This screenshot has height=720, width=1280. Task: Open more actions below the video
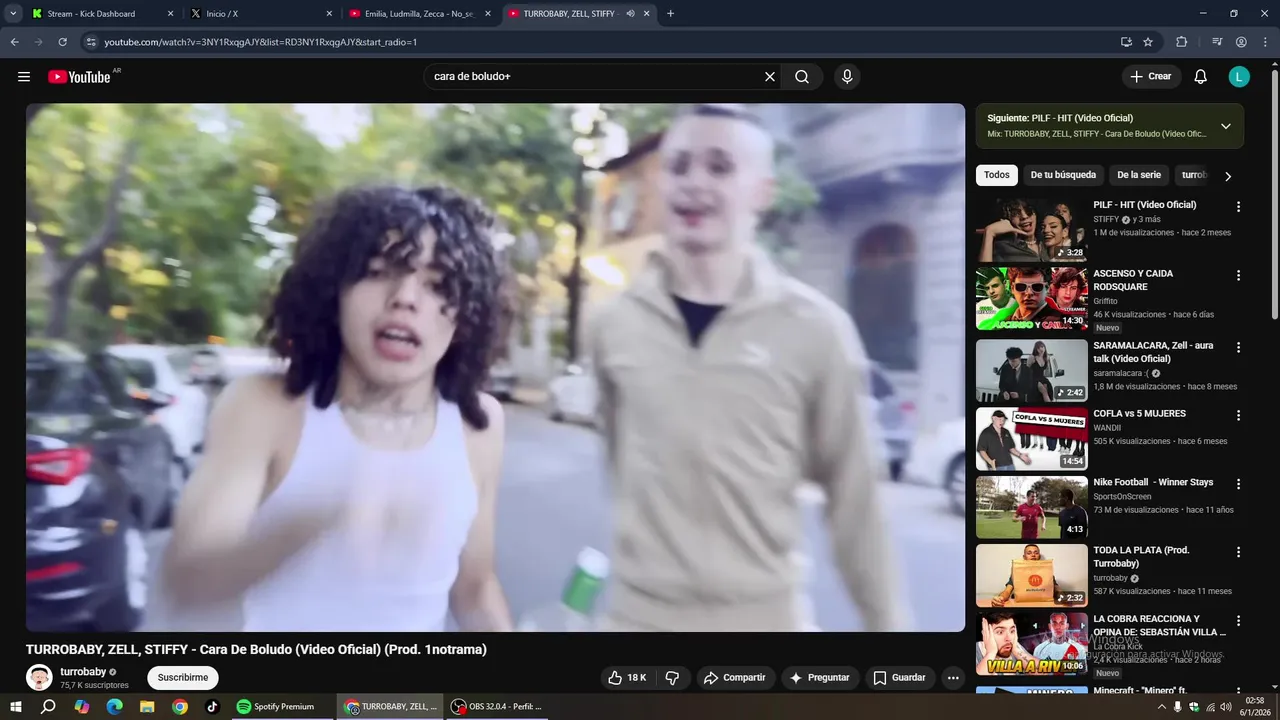(x=953, y=678)
